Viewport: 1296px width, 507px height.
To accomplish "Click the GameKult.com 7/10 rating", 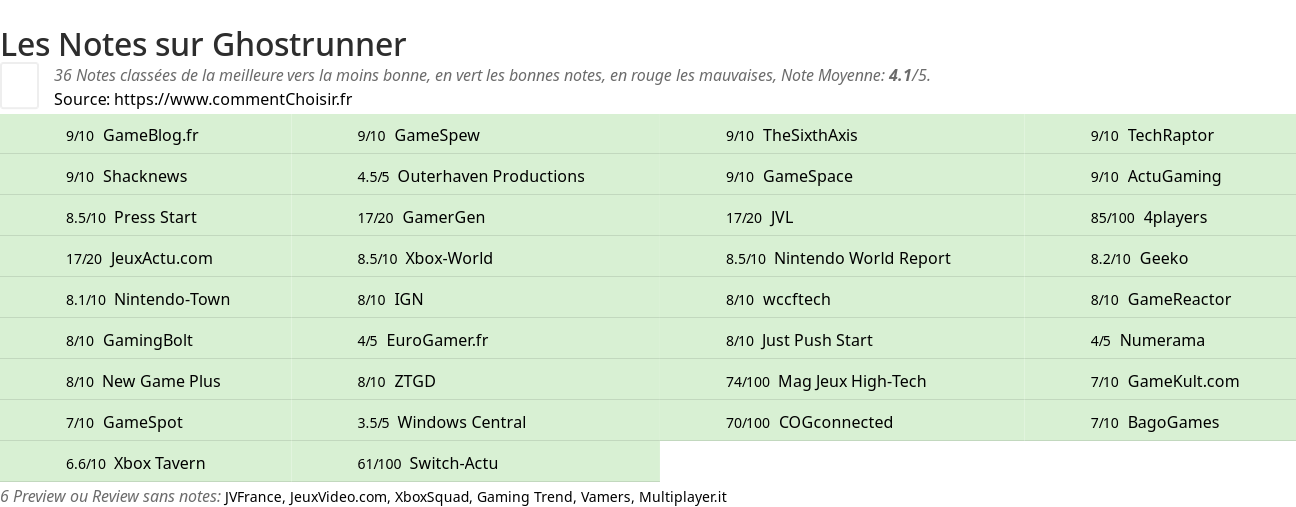I will click(x=1165, y=381).
